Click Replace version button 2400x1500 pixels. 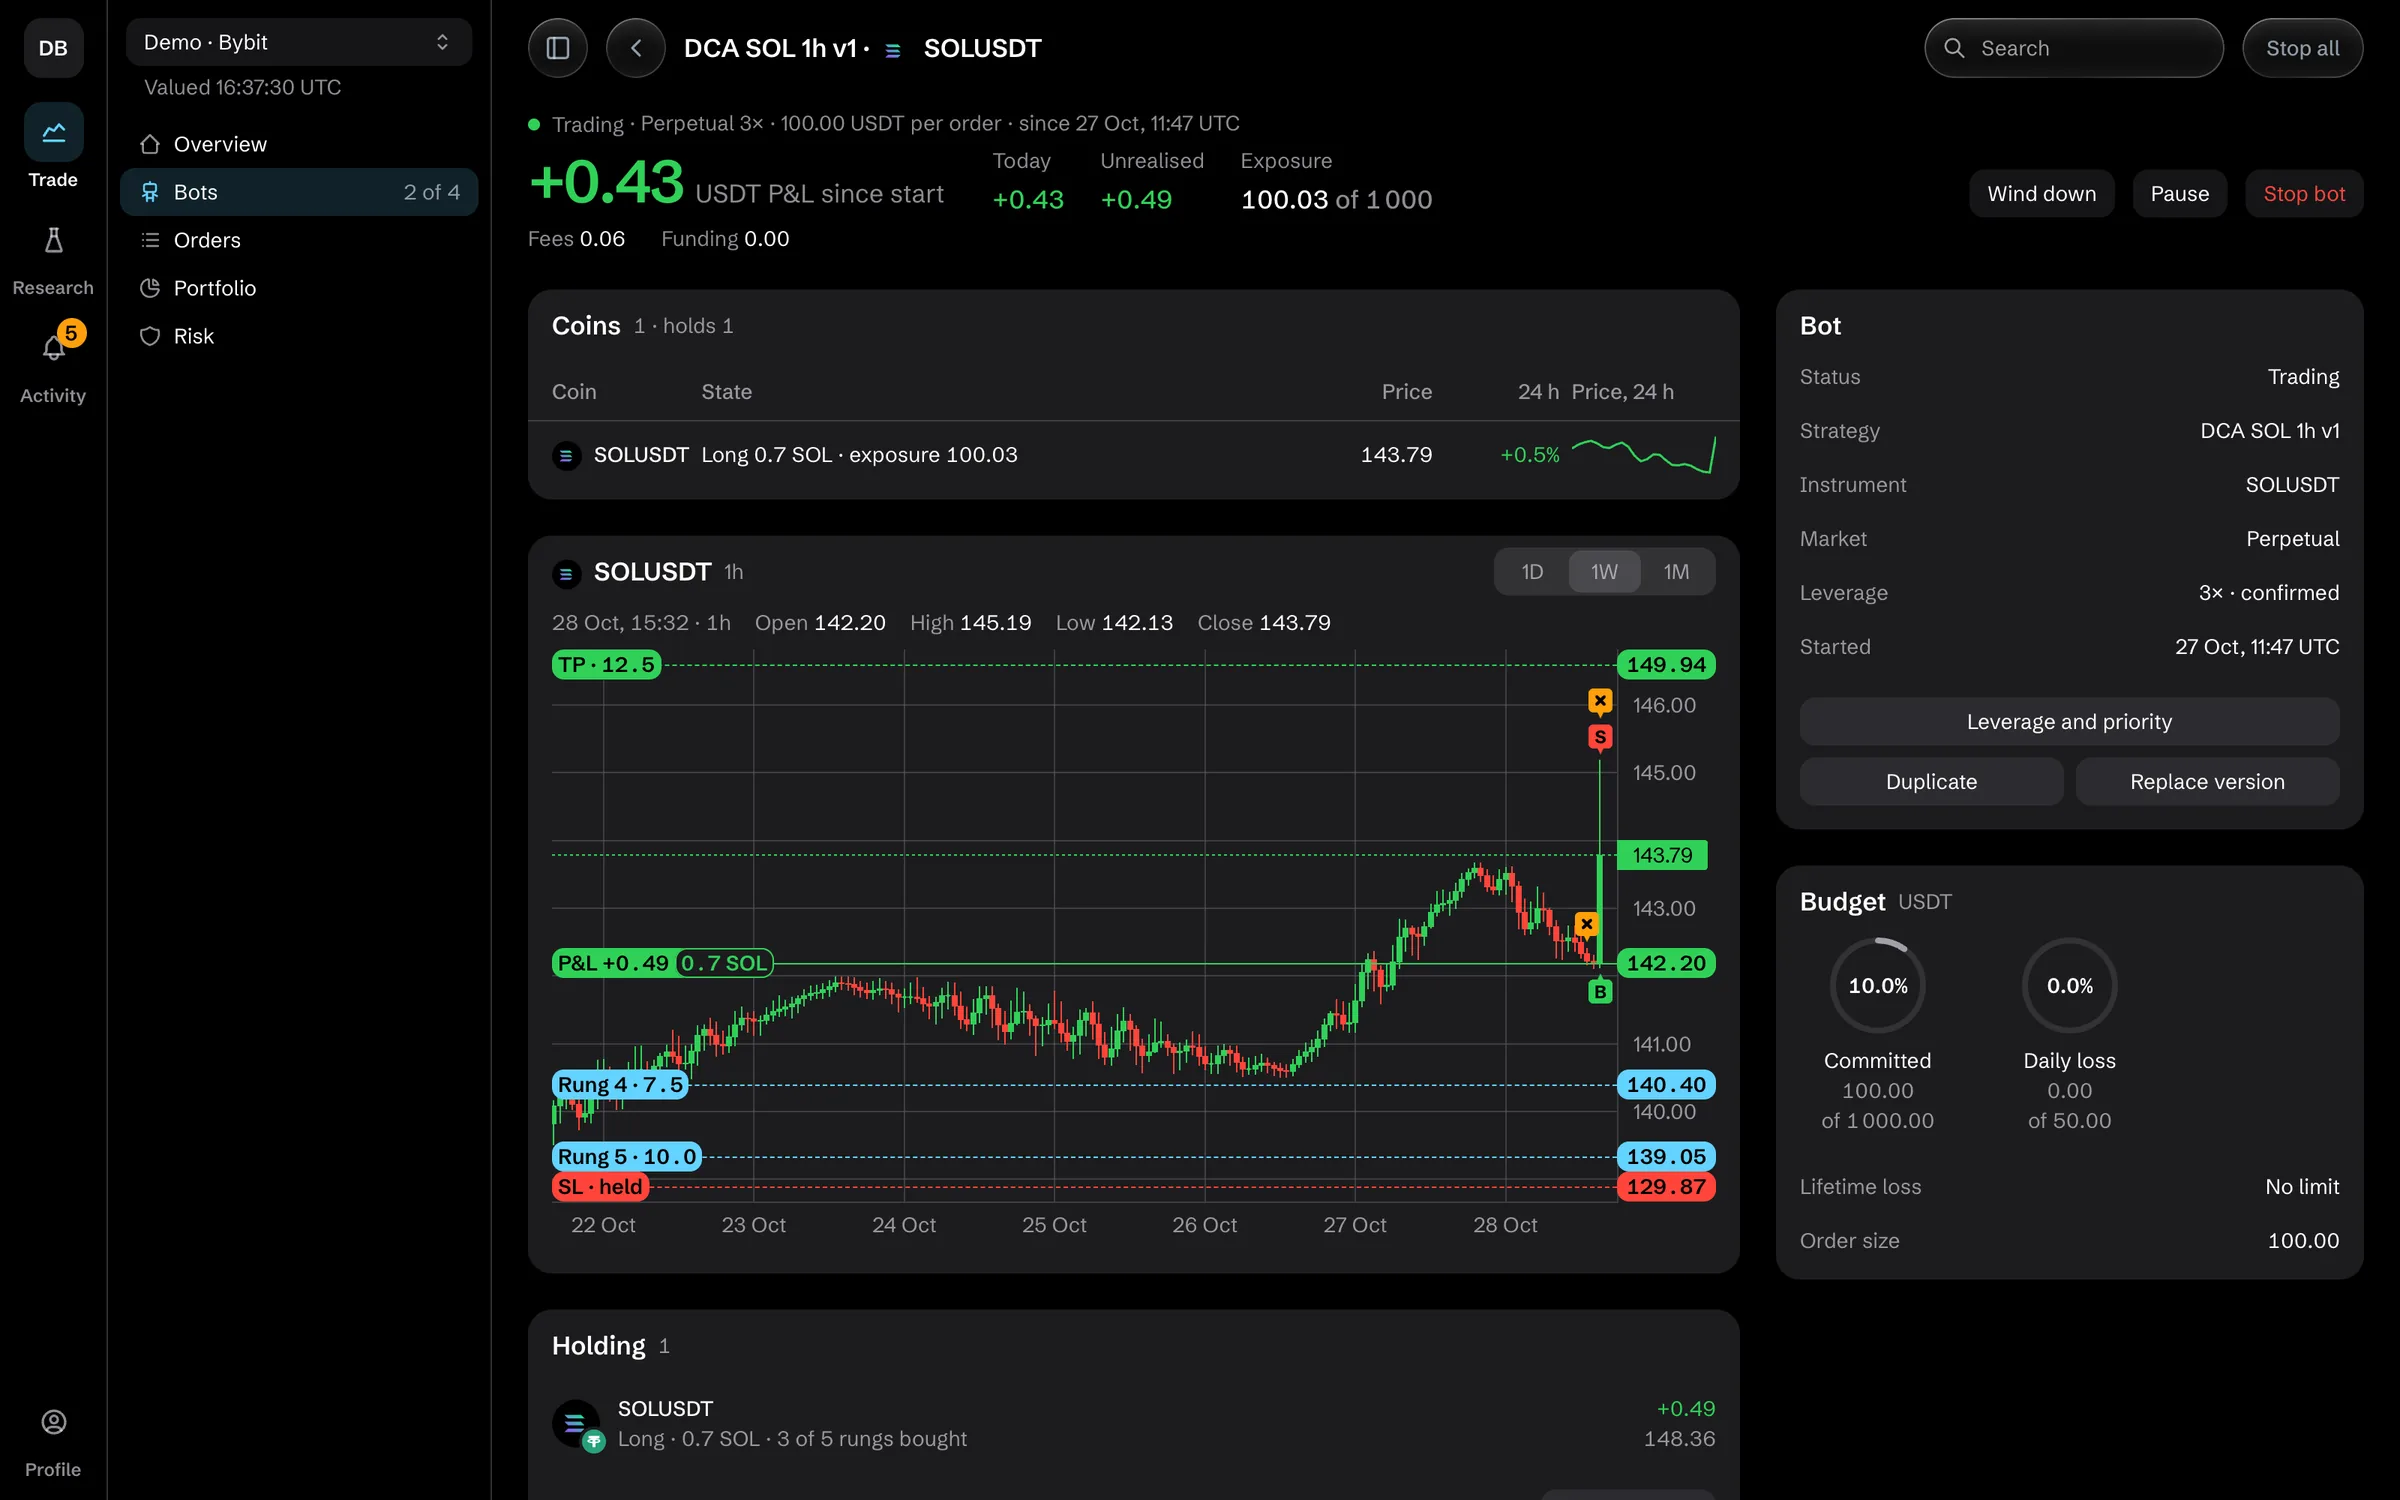point(2207,782)
